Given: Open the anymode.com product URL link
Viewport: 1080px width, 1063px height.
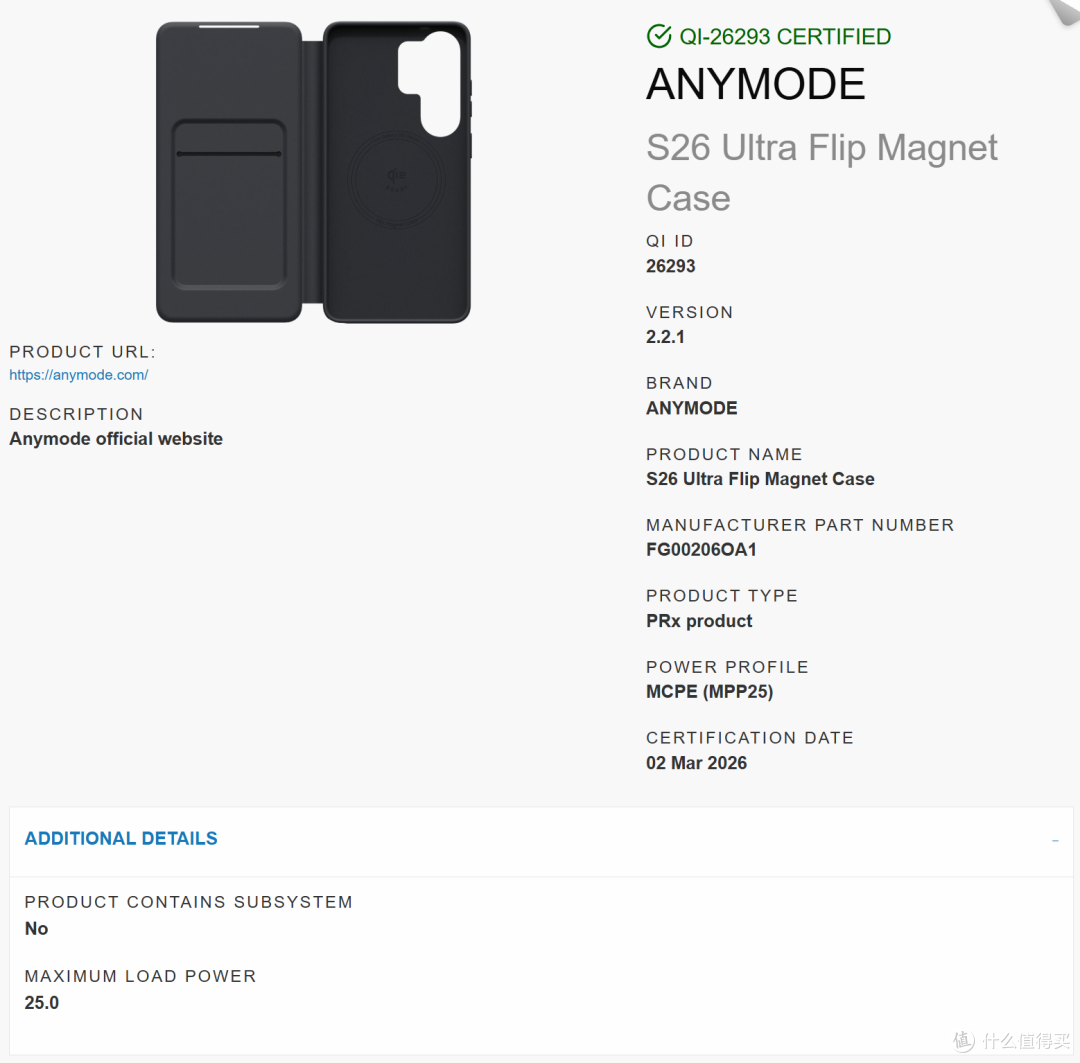Looking at the screenshot, I should click(x=79, y=375).
